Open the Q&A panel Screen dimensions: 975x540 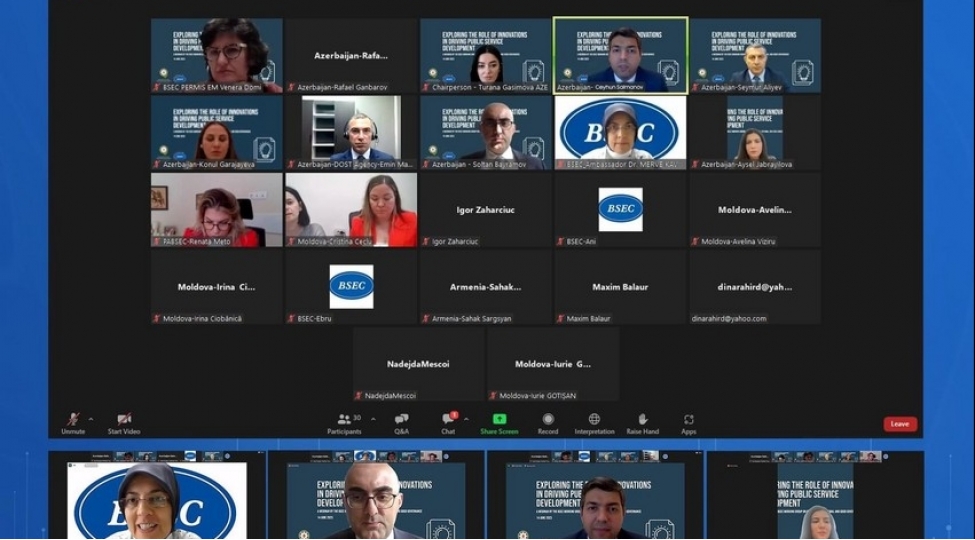point(402,419)
